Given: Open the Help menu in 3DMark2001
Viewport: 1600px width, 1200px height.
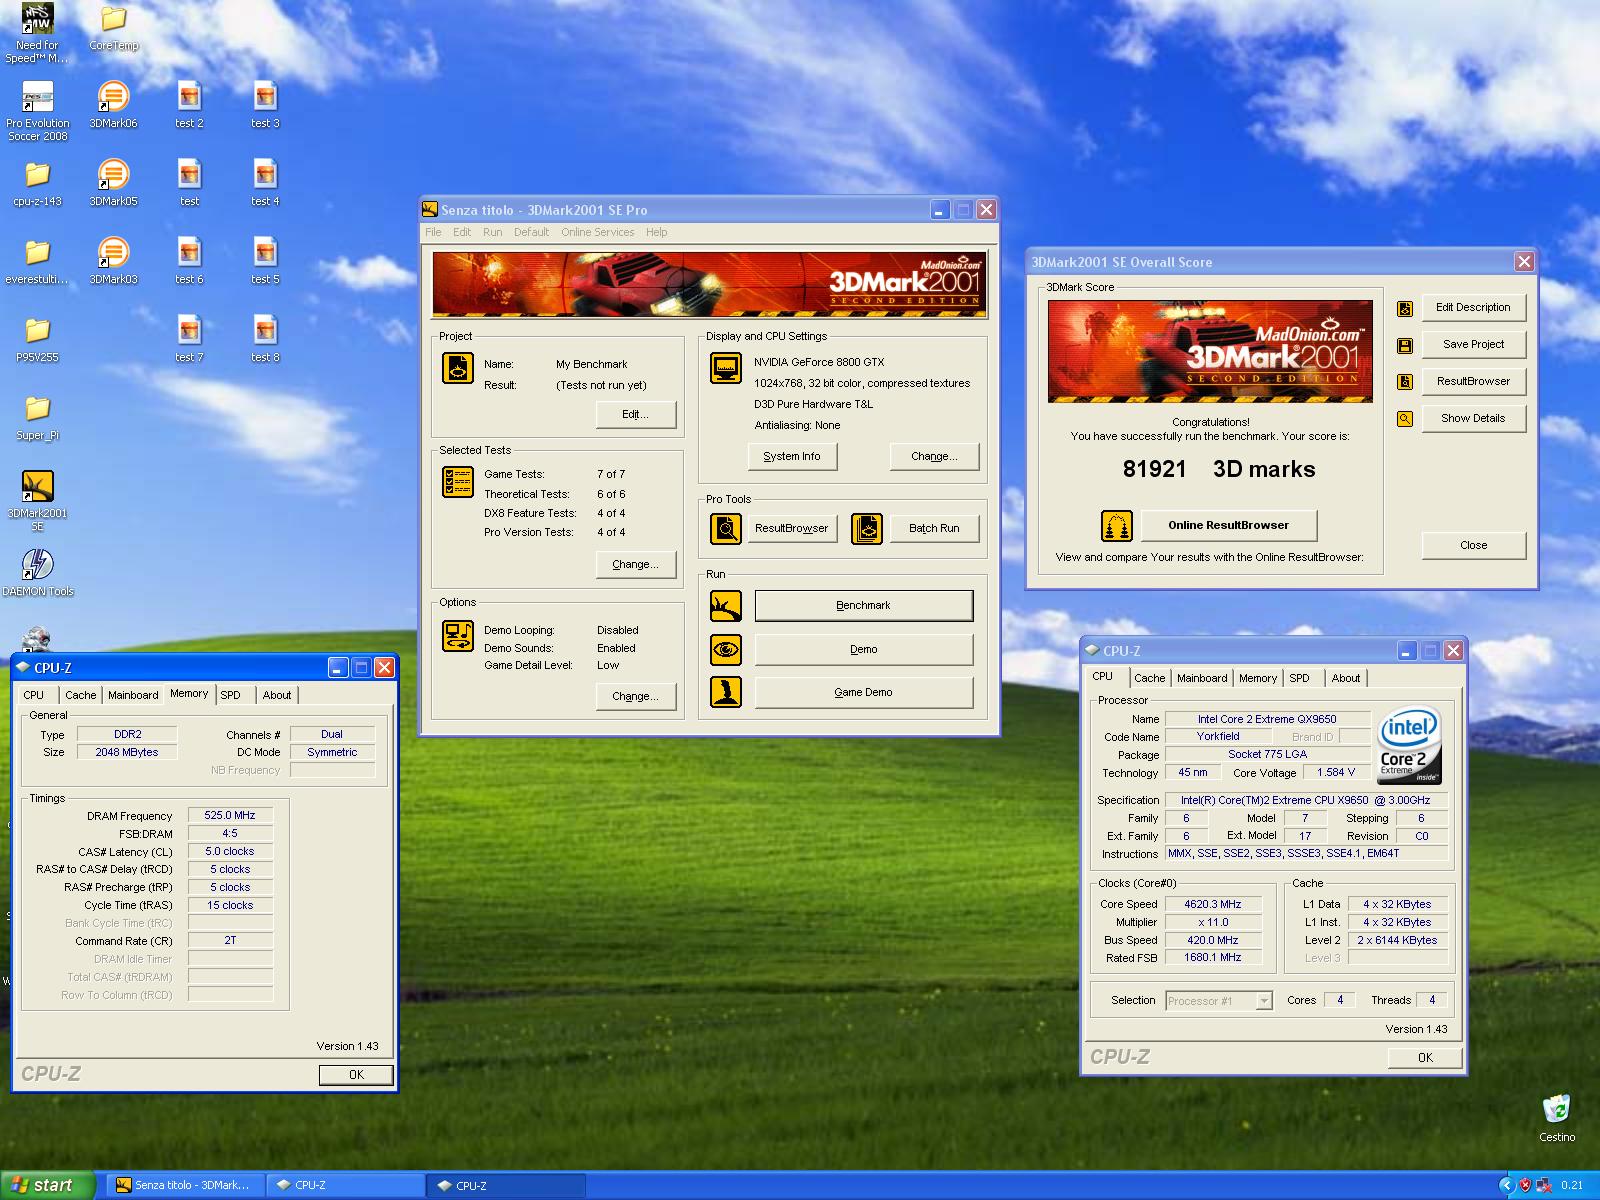Looking at the screenshot, I should pyautogui.click(x=656, y=232).
